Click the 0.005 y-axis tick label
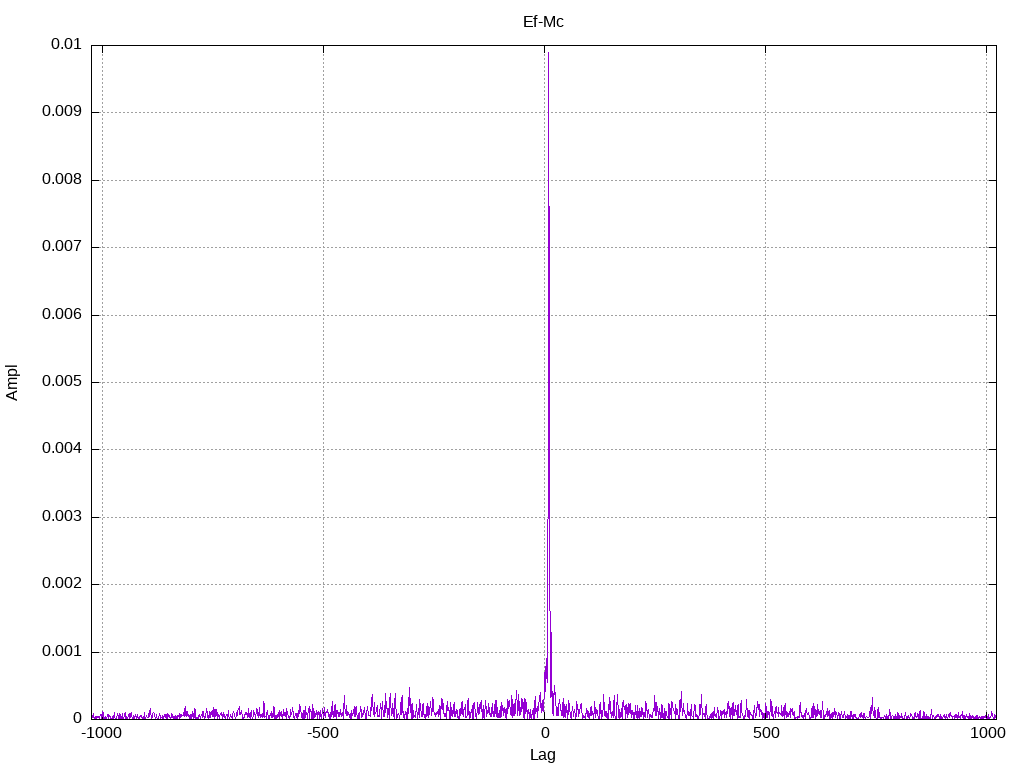The height and width of the screenshot is (768, 1024). [62, 382]
